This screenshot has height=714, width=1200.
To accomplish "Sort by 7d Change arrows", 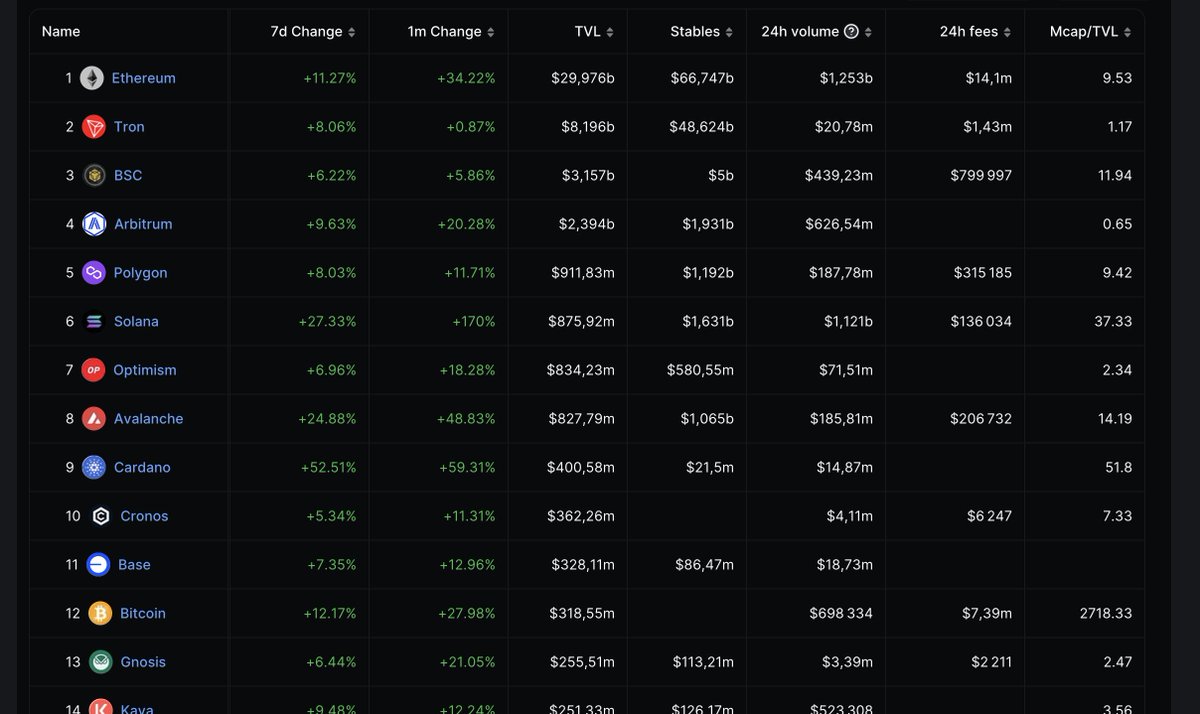I will 351,32.
